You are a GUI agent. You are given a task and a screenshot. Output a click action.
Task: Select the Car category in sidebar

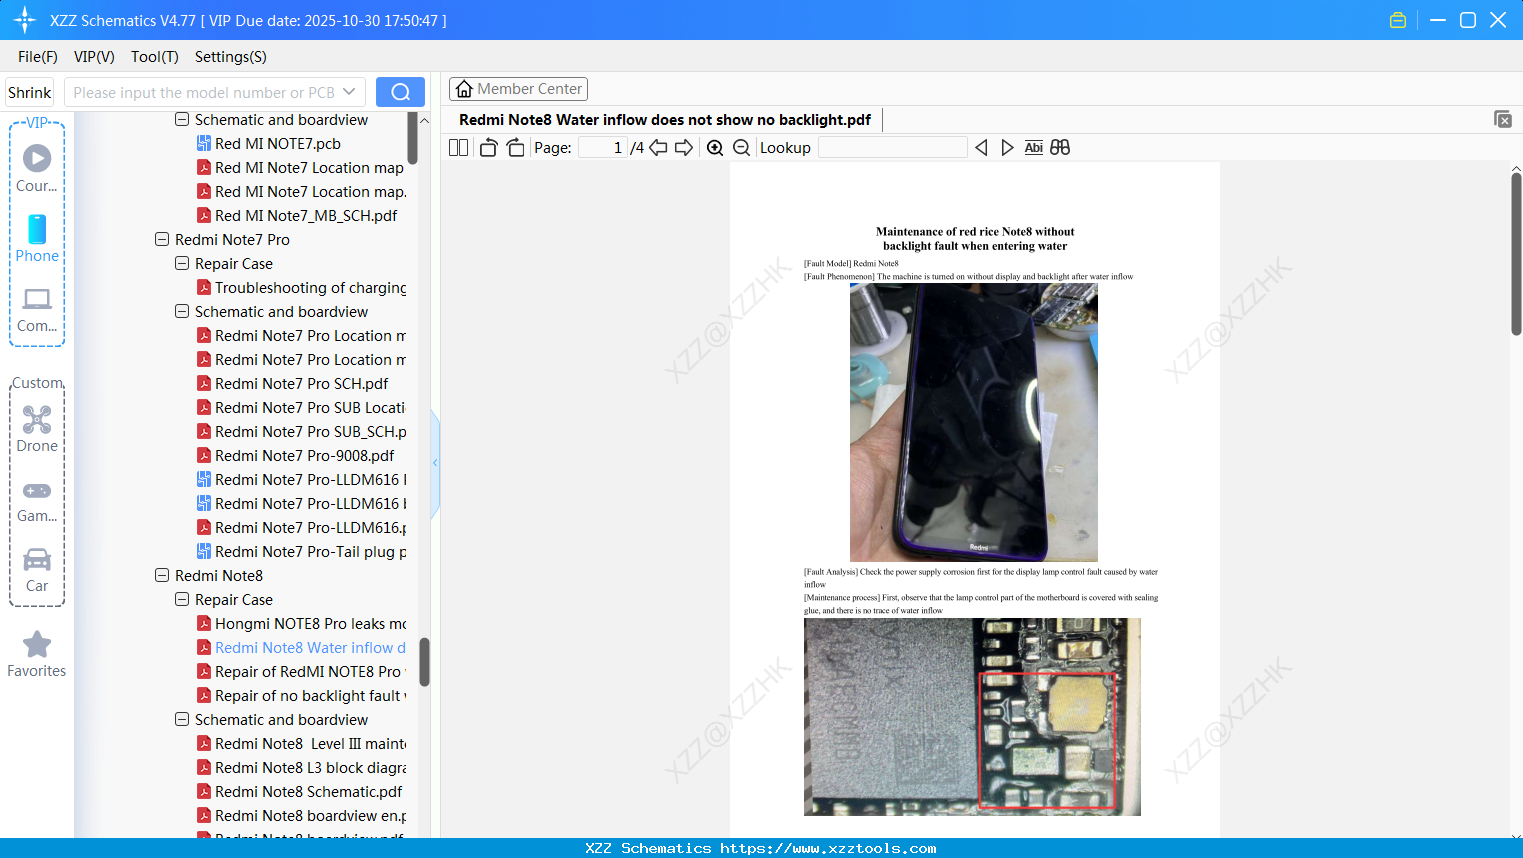coord(37,570)
